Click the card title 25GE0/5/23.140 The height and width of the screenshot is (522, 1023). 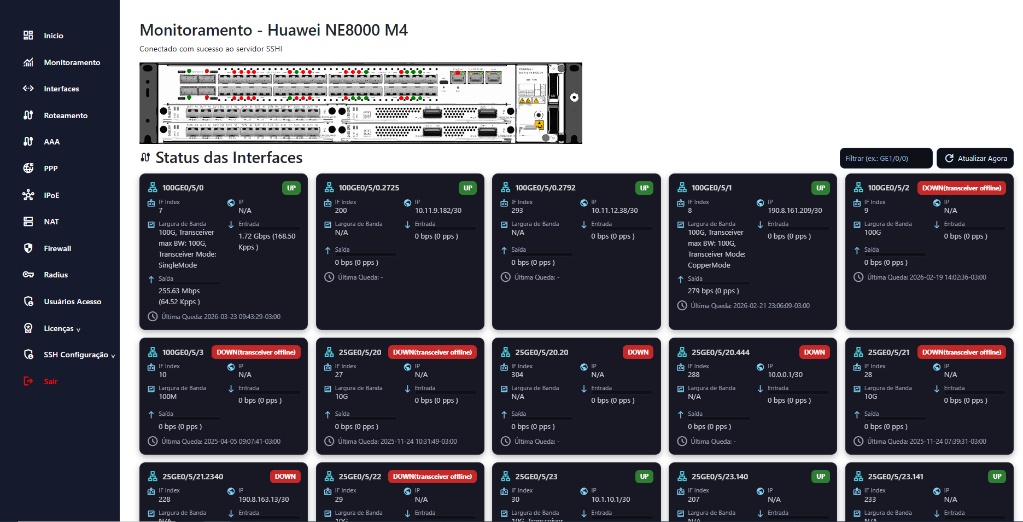(x=720, y=477)
